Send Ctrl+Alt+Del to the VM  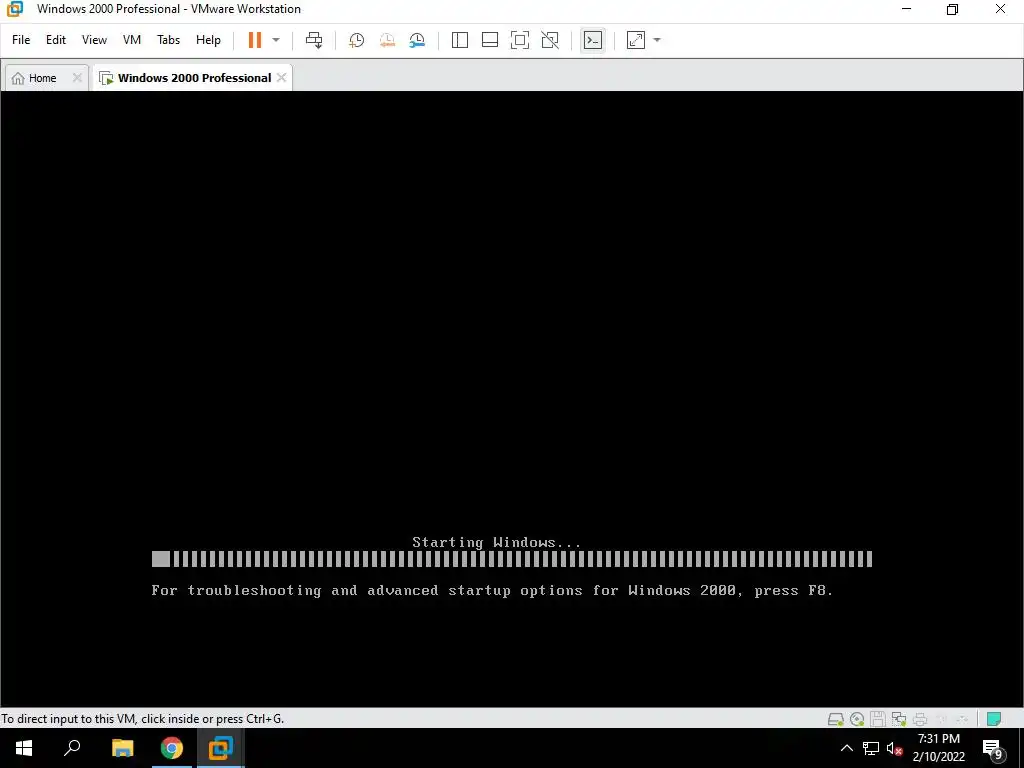(314, 40)
